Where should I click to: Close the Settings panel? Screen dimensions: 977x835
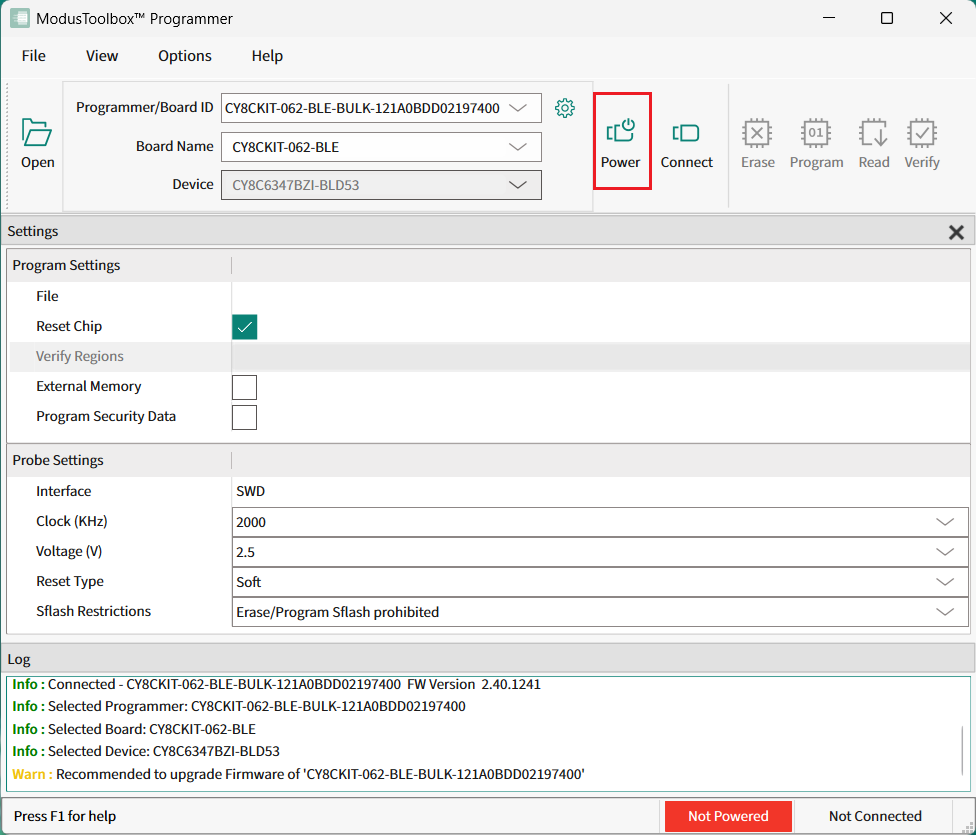pyautogui.click(x=956, y=232)
